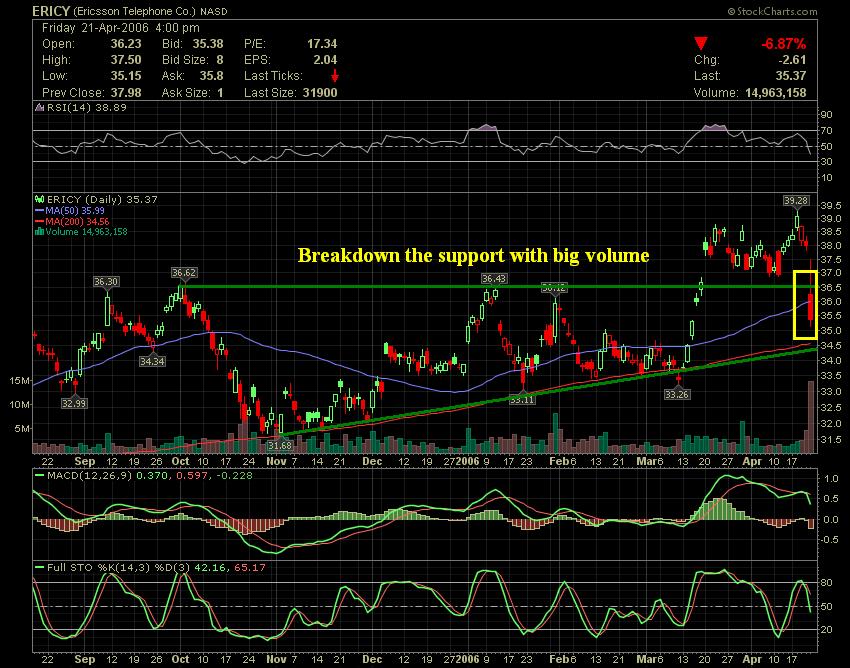Click the green line swatch before MACD(12,26,9)
The image size is (850, 668).
pyautogui.click(x=40, y=476)
